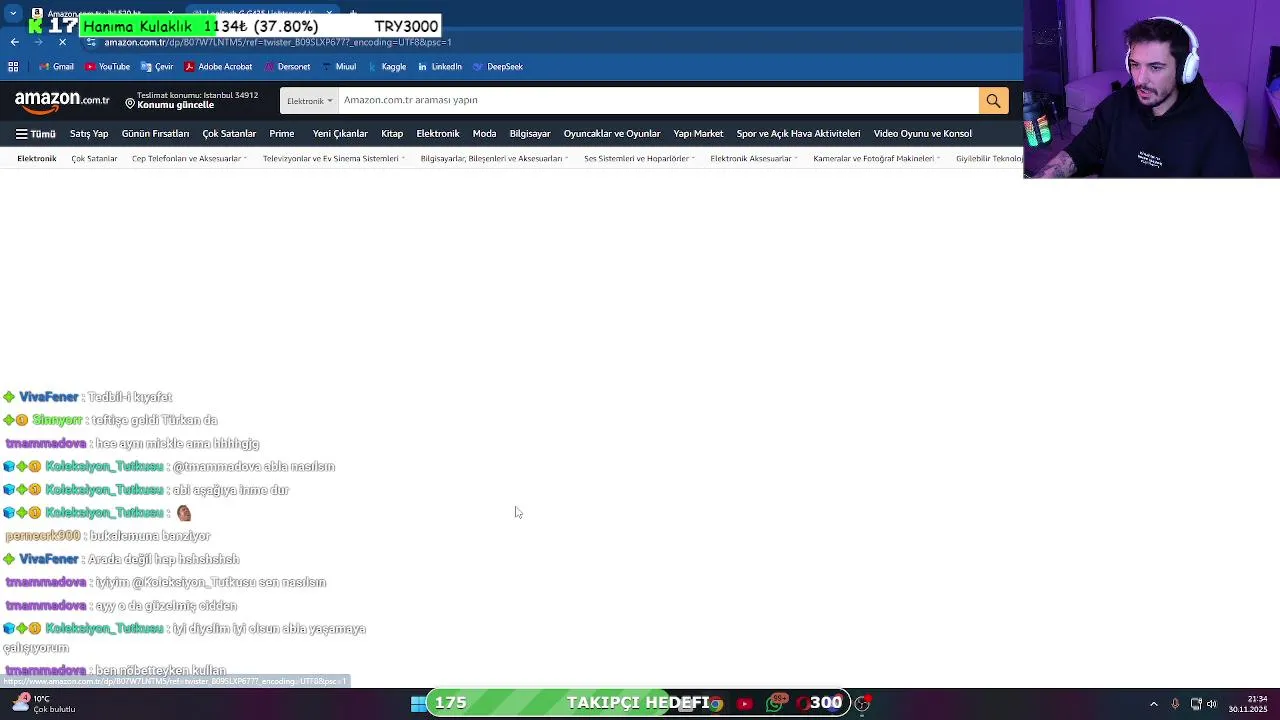Open Günün Fırsatları in navigation bar
This screenshot has height=720, width=1280.
click(155, 134)
